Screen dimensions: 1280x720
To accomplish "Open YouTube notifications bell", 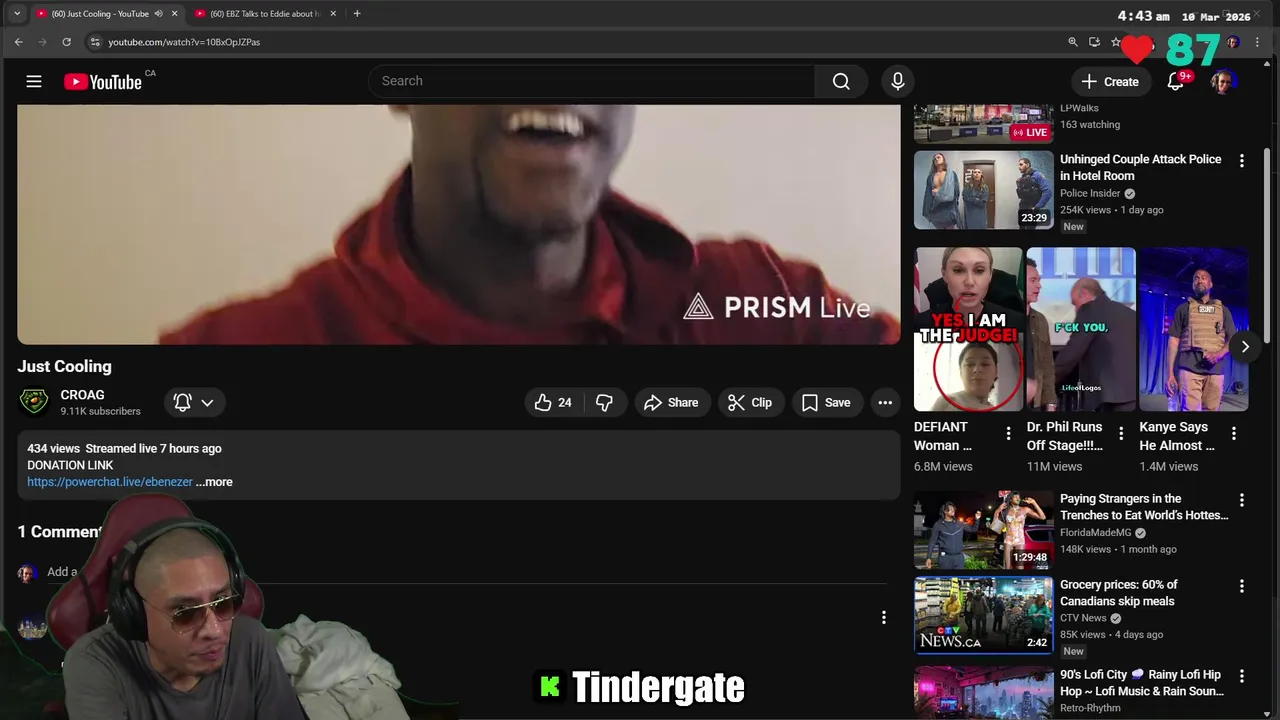I will (1176, 81).
